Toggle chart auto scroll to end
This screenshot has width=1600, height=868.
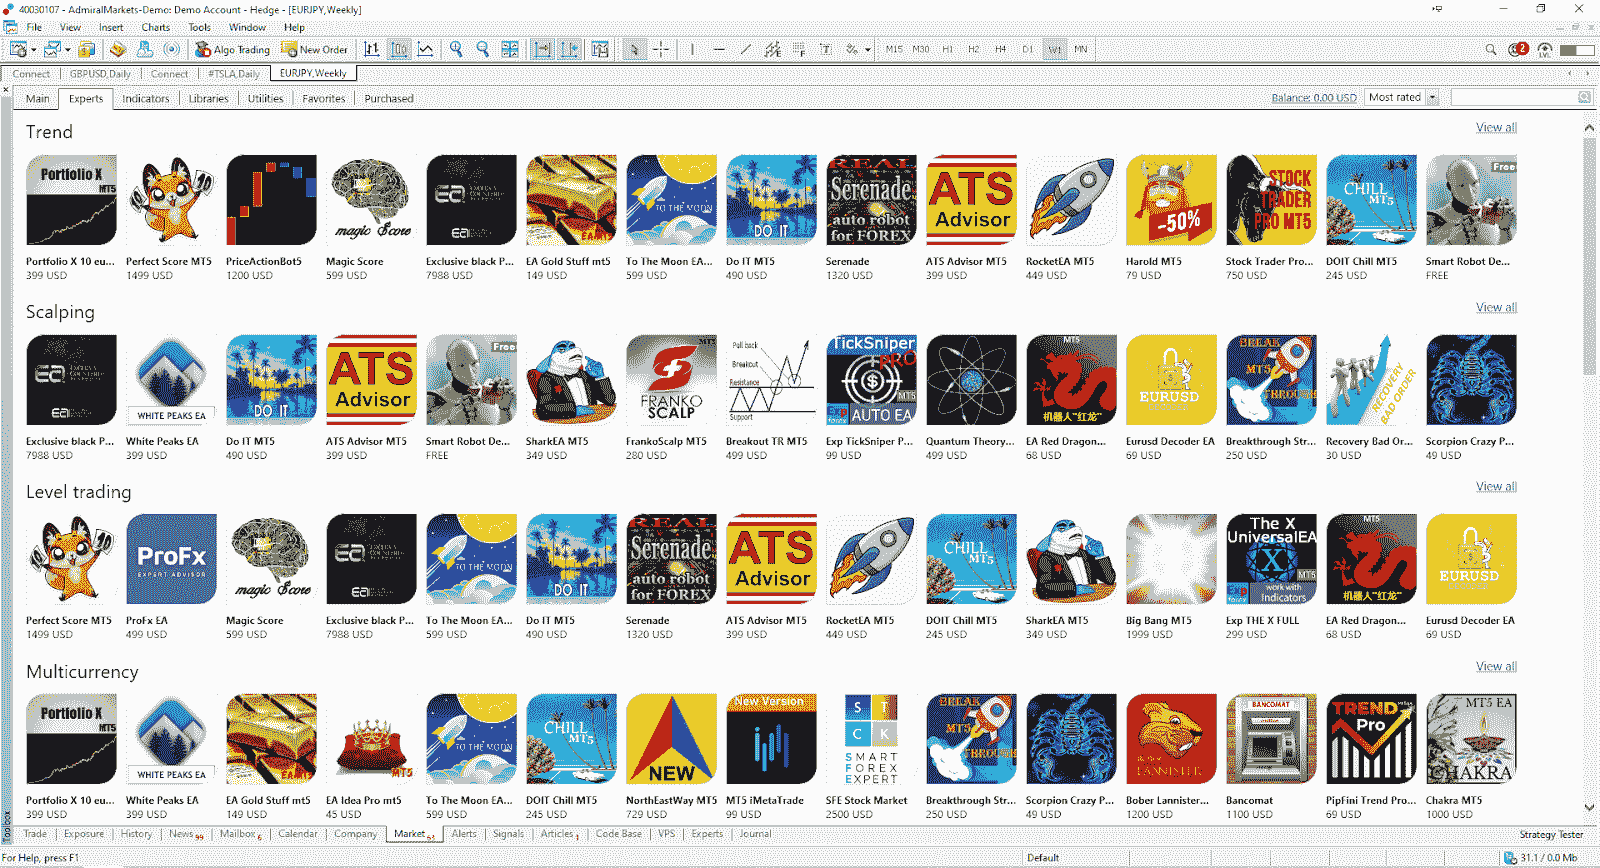(542, 49)
